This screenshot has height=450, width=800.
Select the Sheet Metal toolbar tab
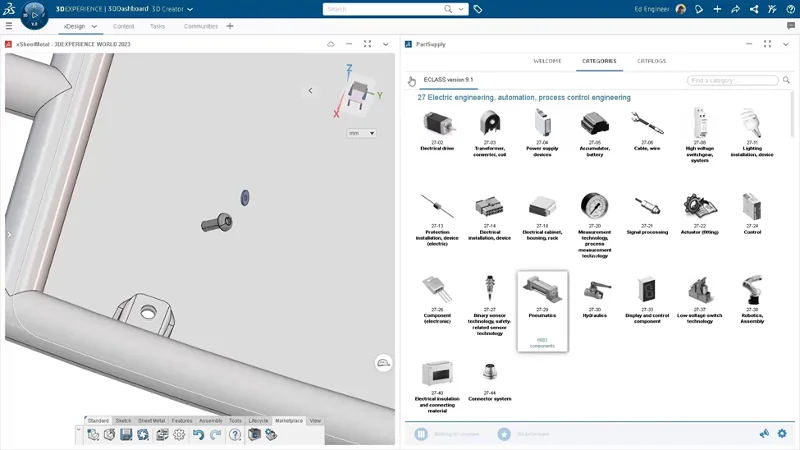point(151,421)
